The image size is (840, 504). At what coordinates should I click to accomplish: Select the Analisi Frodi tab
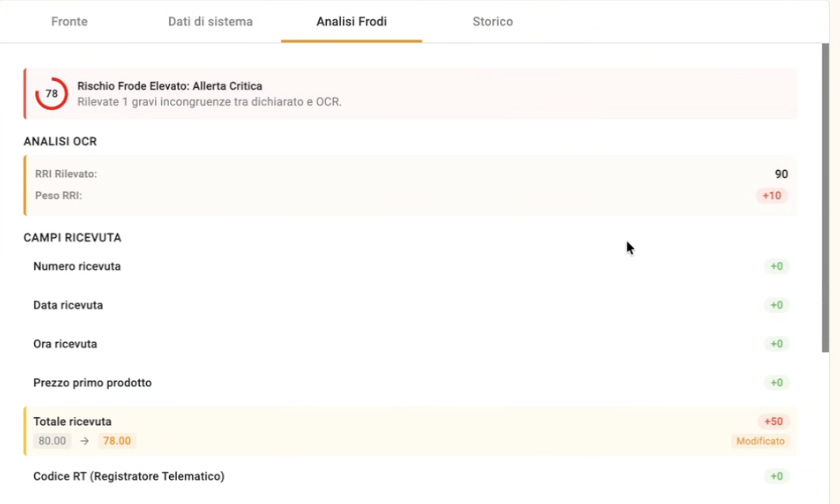click(351, 22)
